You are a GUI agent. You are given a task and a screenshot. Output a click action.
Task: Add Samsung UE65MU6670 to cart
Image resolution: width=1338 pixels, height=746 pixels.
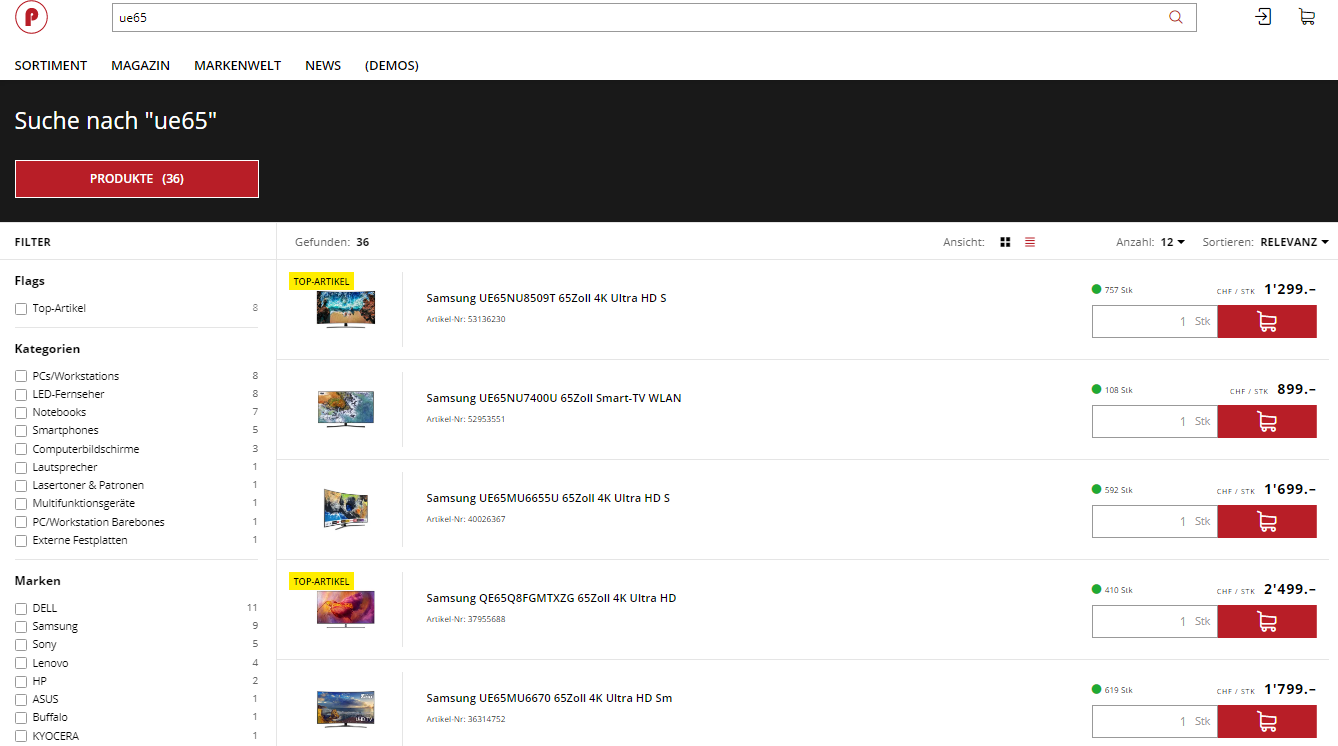[1266, 721]
